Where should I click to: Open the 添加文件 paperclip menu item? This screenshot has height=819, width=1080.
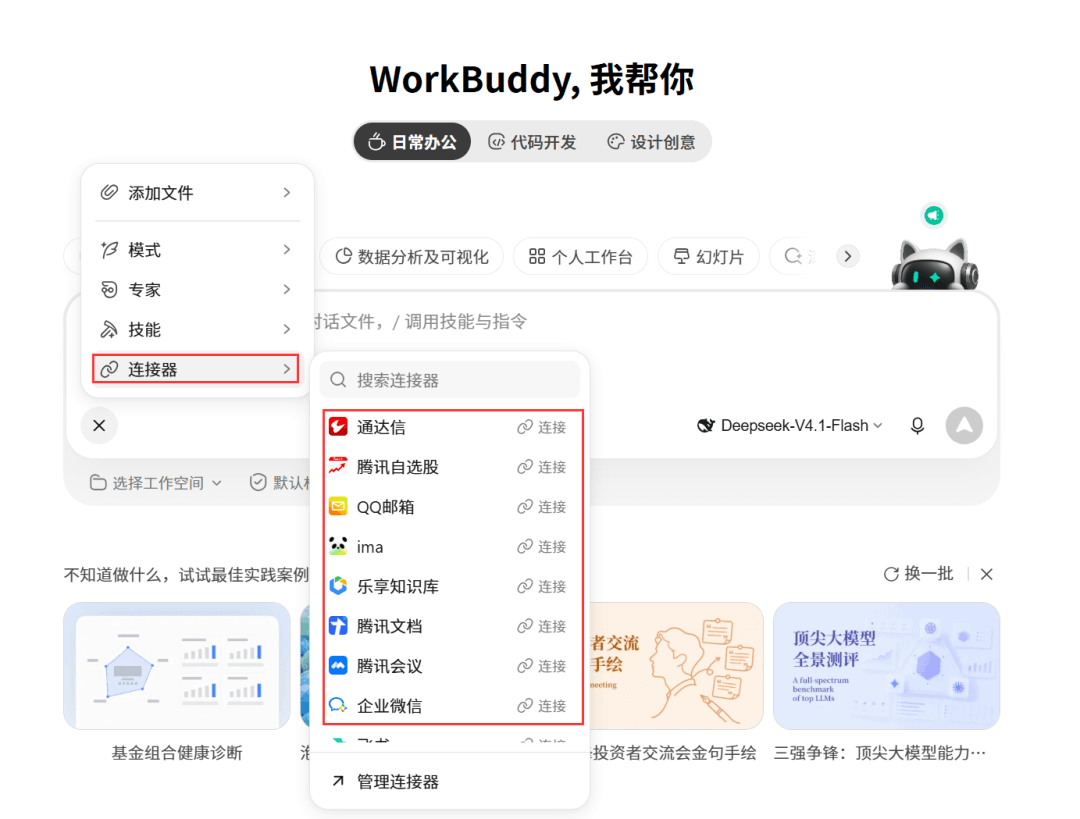point(197,193)
